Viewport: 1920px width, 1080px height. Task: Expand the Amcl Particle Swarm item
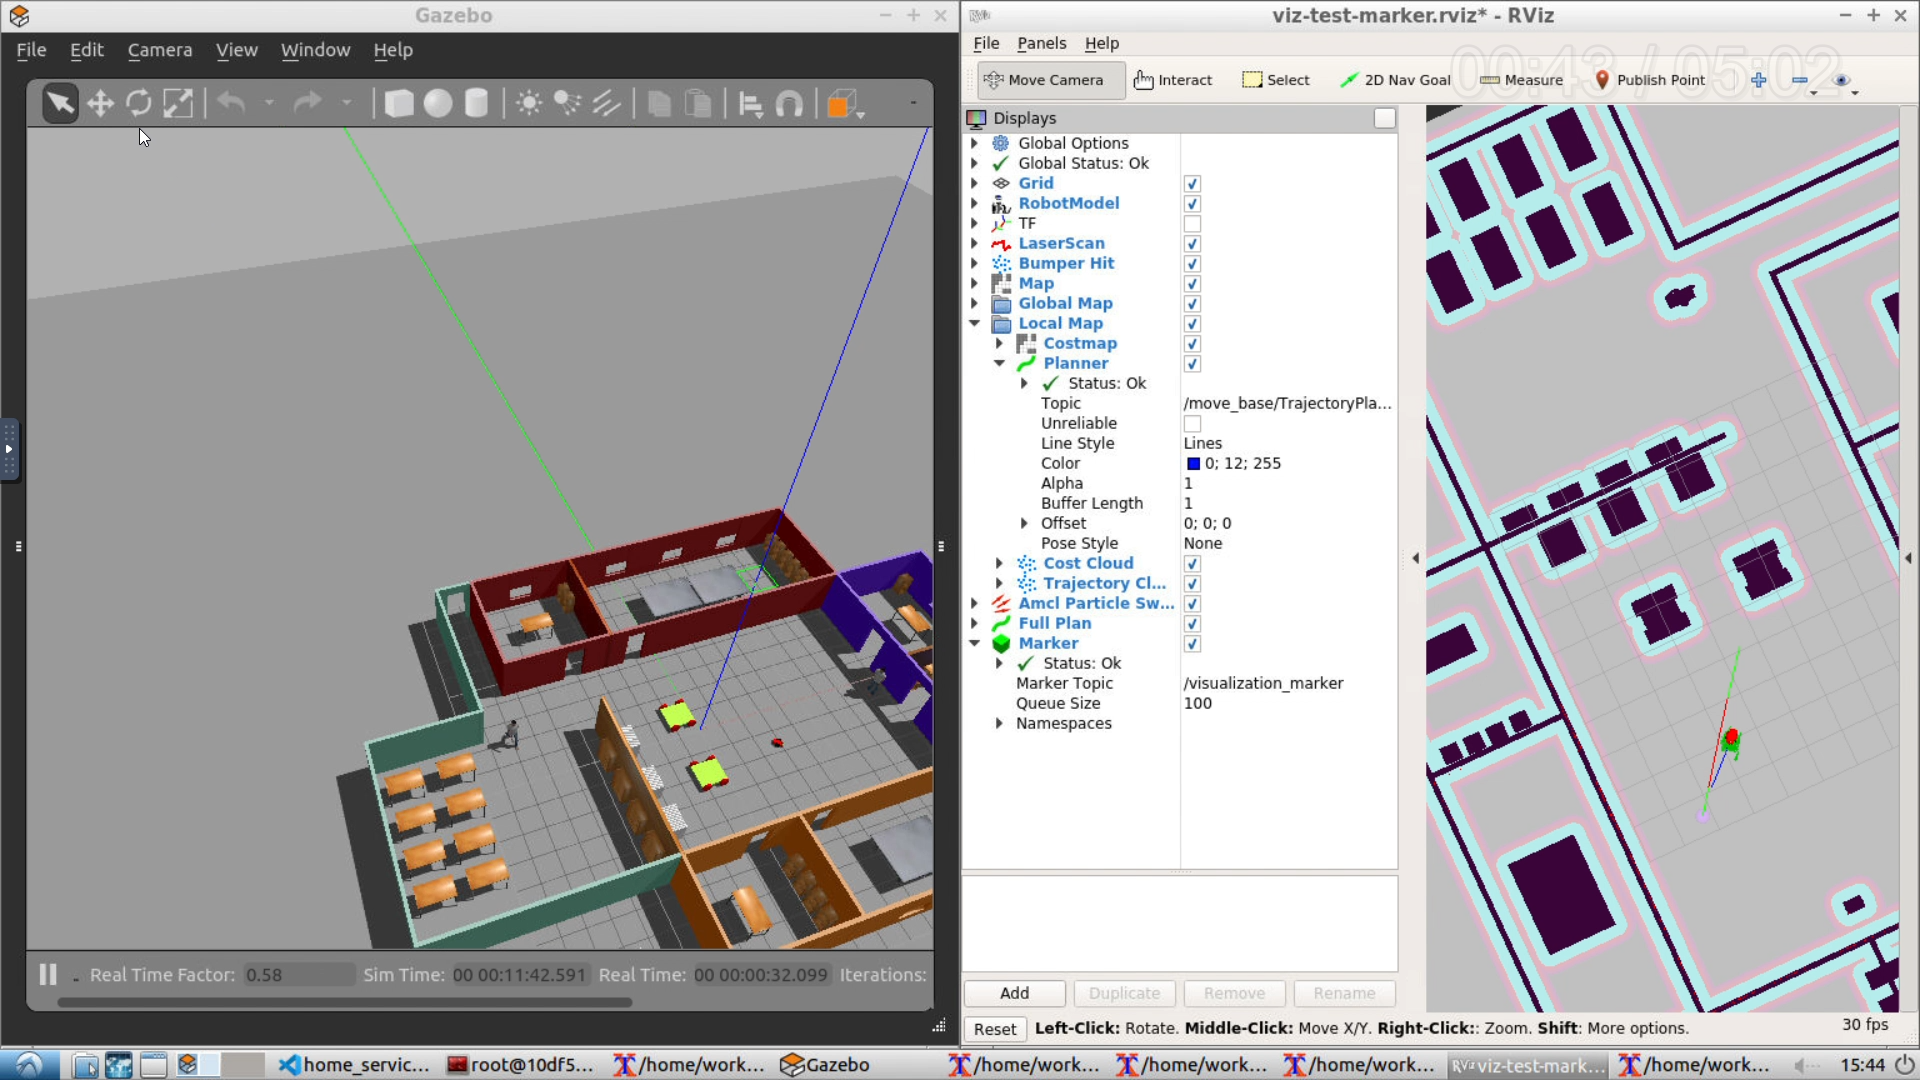coord(975,603)
